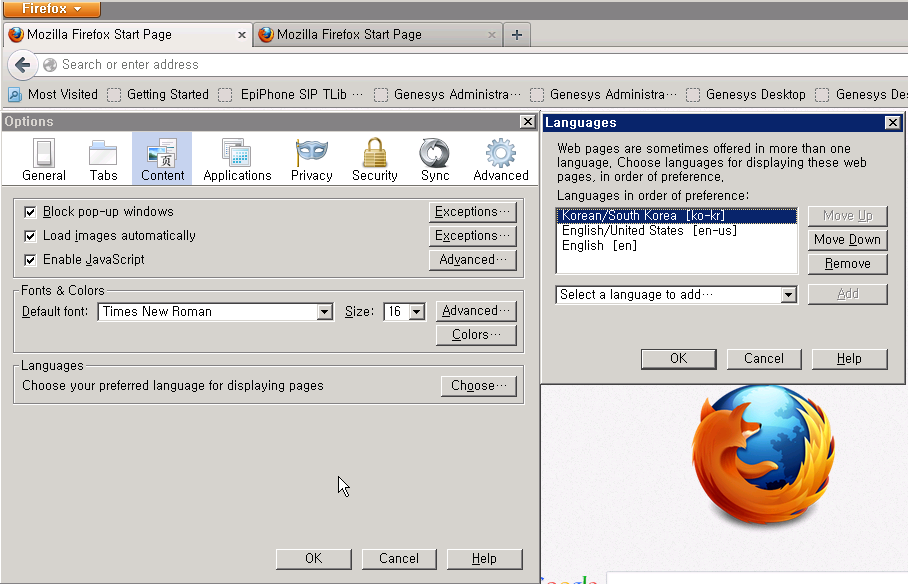
Task: Open the Colors settings button
Action: [476, 335]
